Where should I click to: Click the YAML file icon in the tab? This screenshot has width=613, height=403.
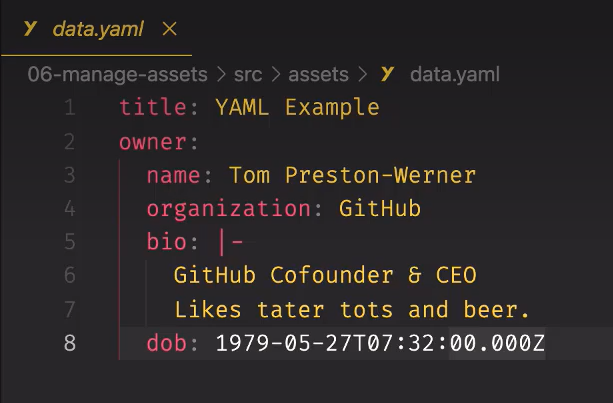point(30,29)
